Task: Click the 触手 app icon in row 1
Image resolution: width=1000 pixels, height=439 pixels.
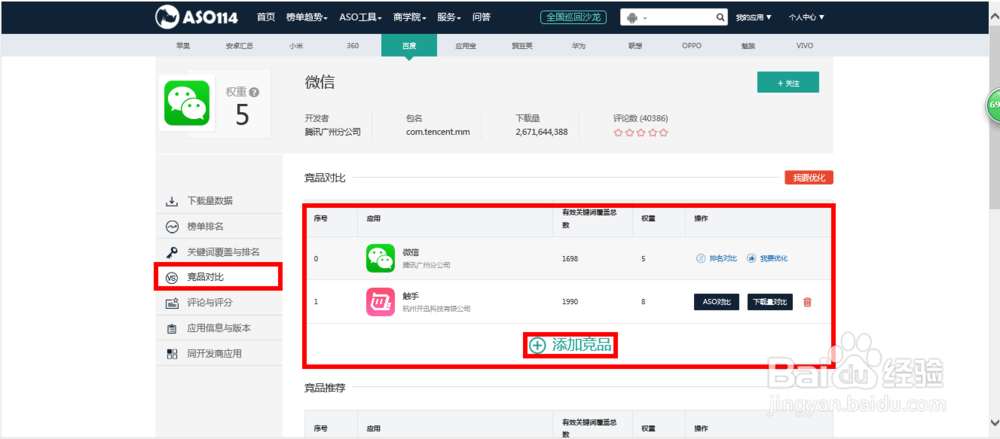Action: point(380,302)
